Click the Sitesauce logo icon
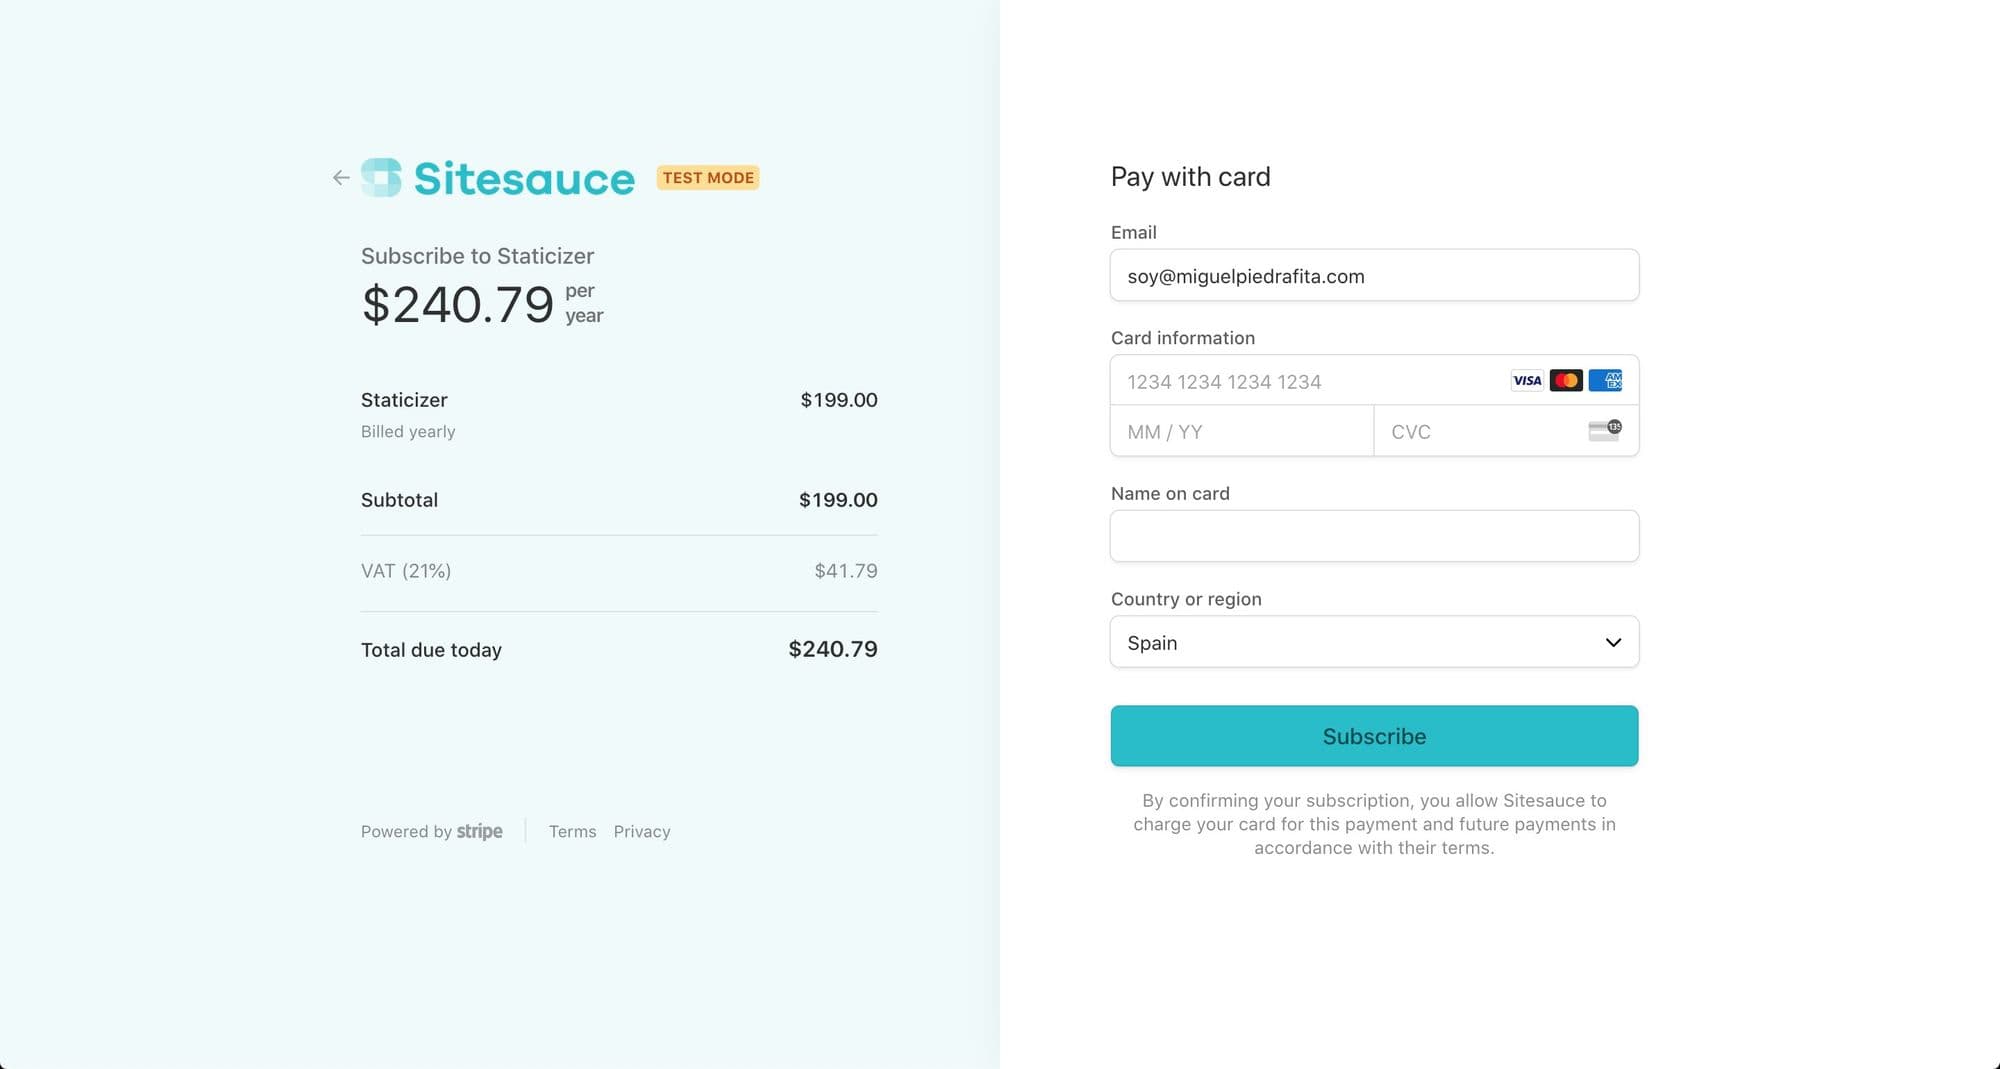The width and height of the screenshot is (2000, 1069). tap(381, 178)
